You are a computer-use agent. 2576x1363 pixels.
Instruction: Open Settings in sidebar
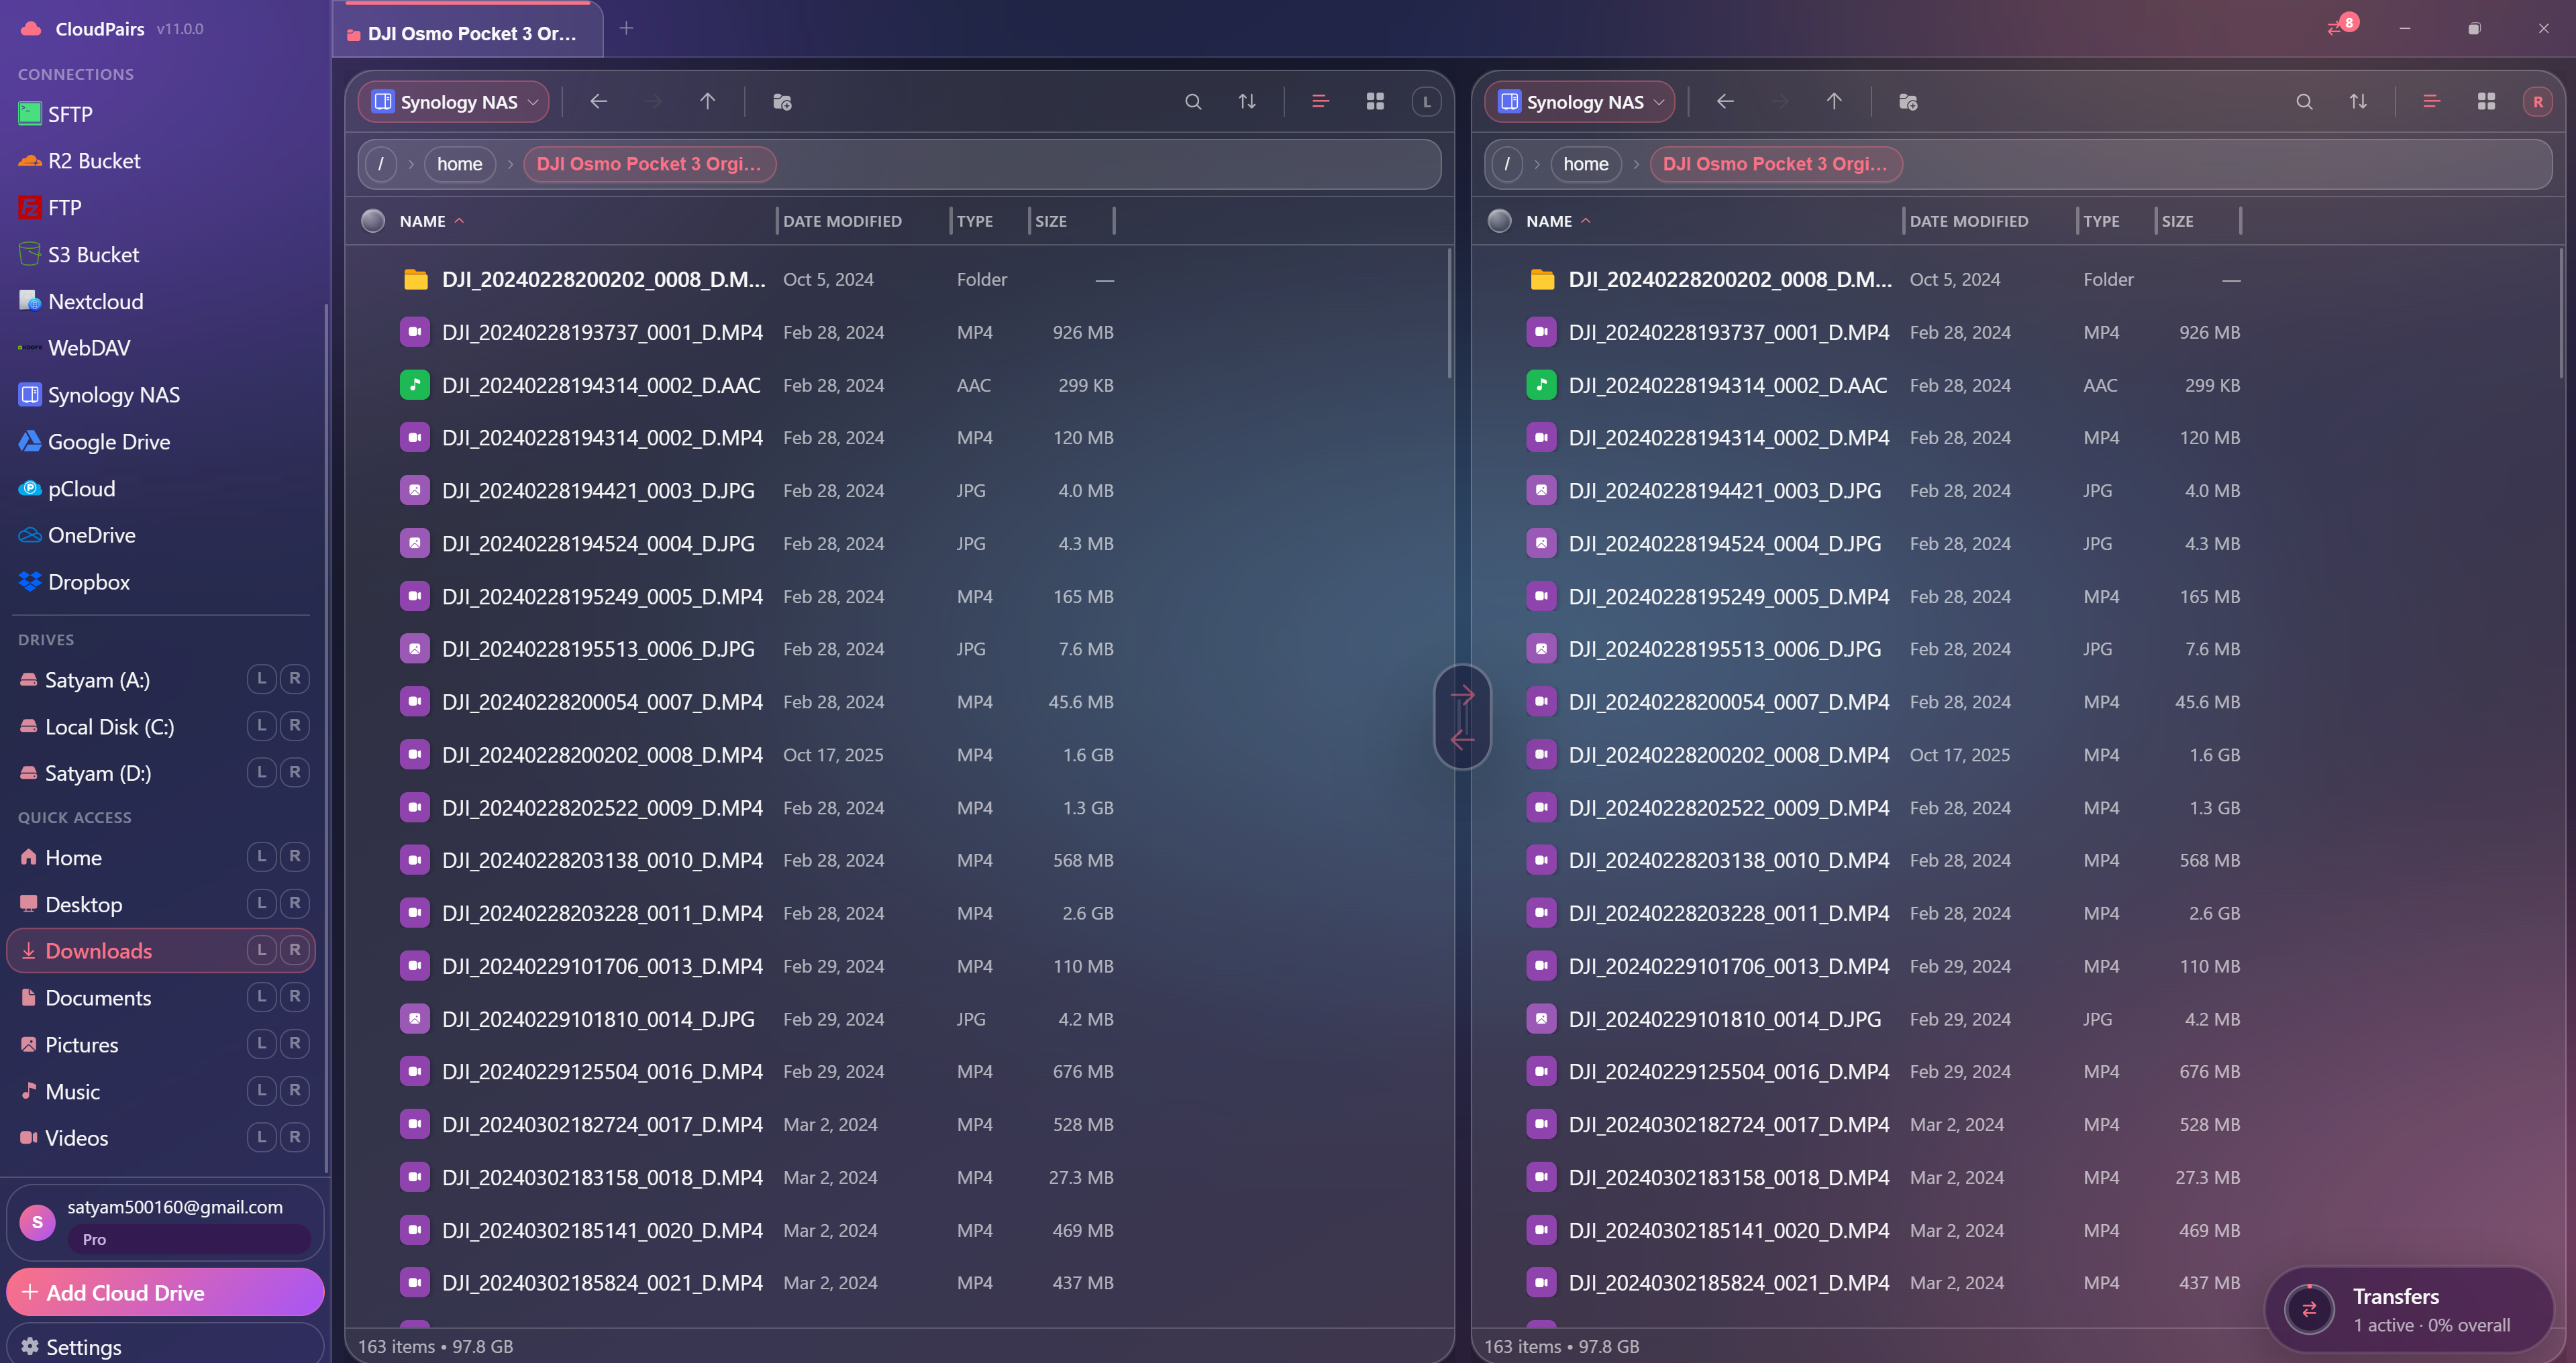tap(165, 1345)
